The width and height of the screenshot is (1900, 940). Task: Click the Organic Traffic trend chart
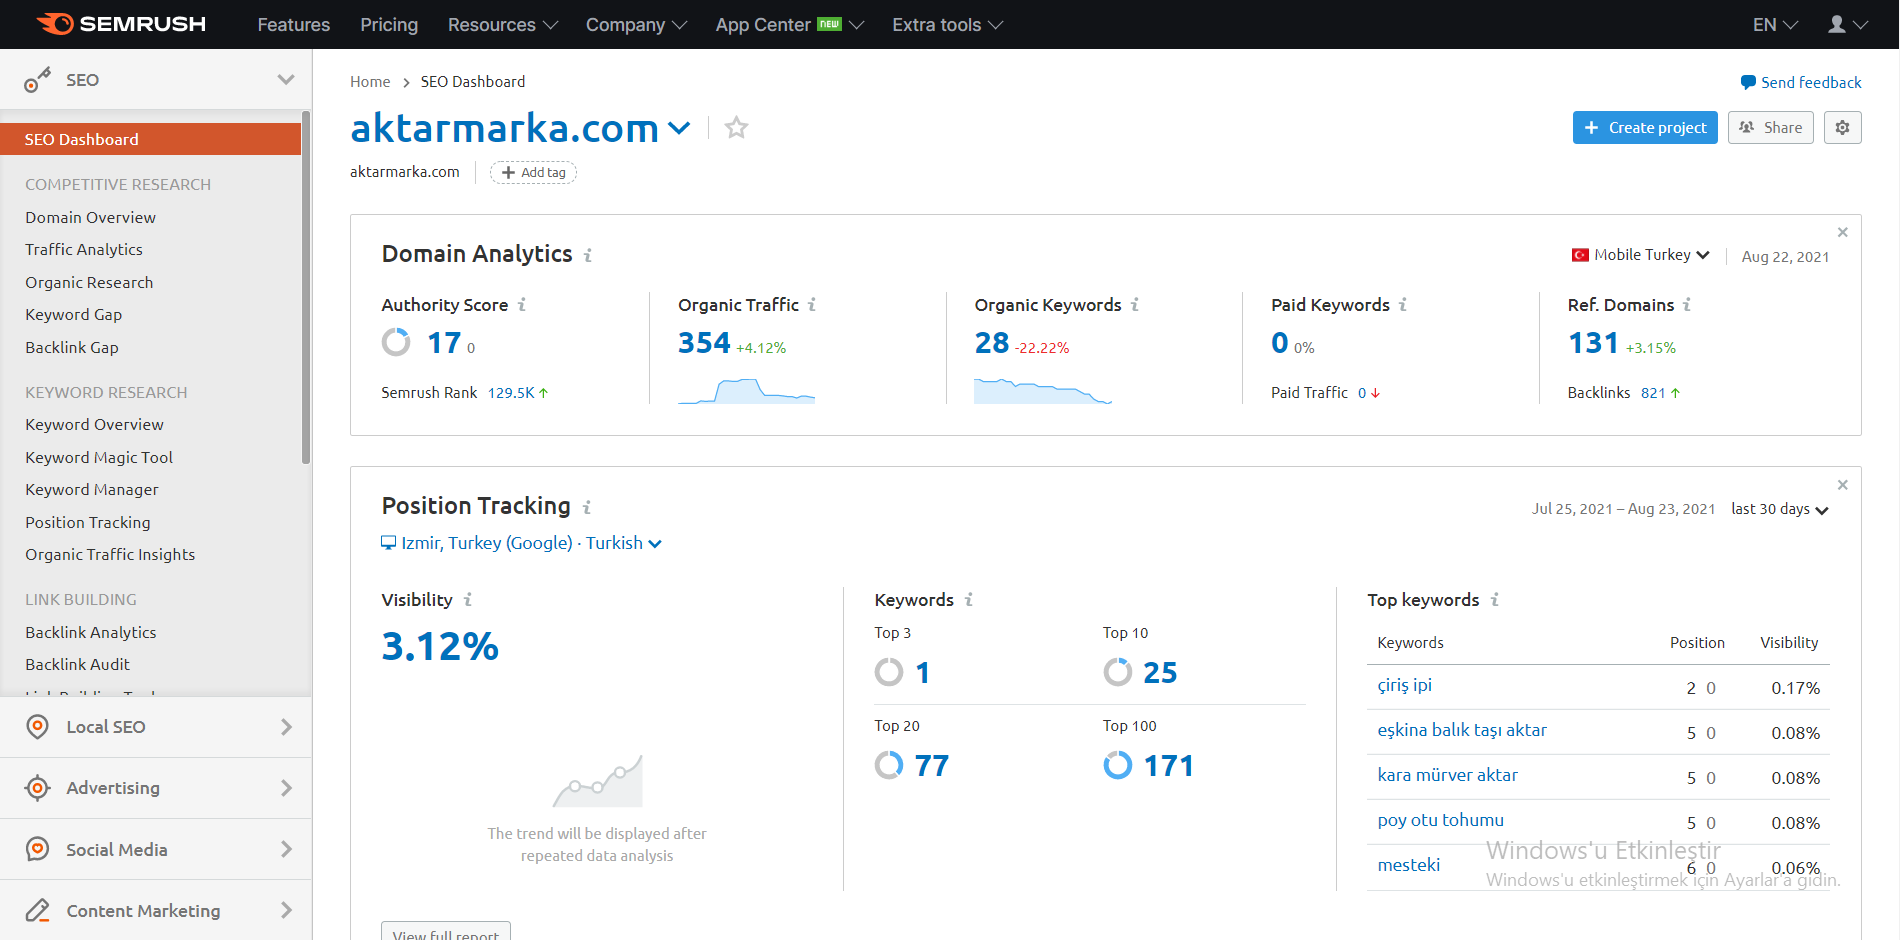[x=746, y=390]
